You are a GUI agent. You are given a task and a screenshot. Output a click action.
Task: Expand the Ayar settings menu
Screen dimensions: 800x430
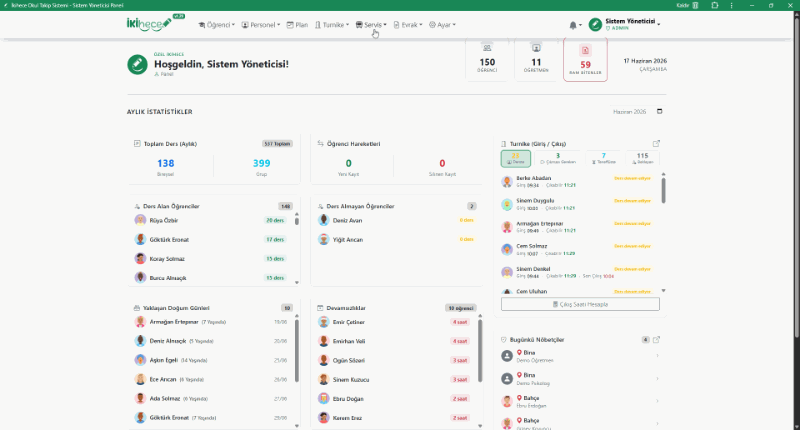point(442,24)
